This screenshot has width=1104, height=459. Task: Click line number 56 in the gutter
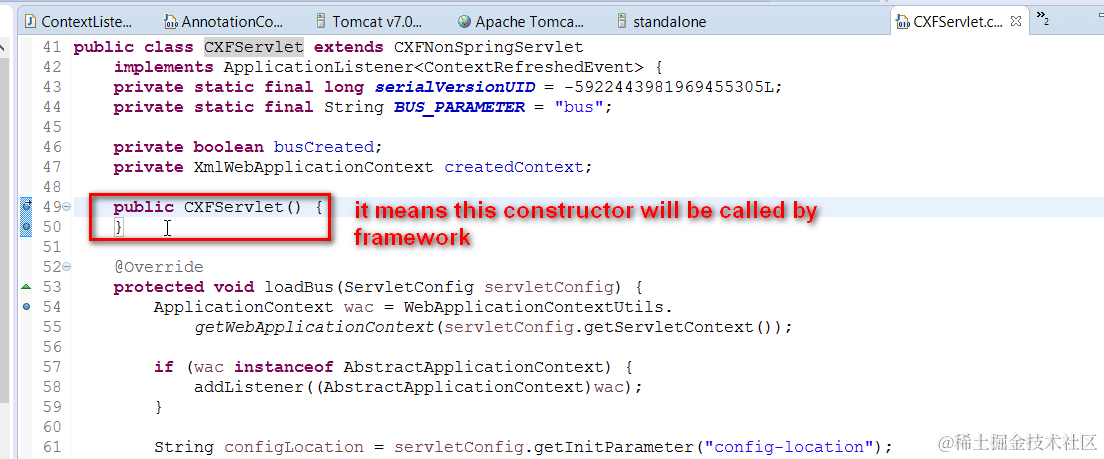pyautogui.click(x=51, y=347)
